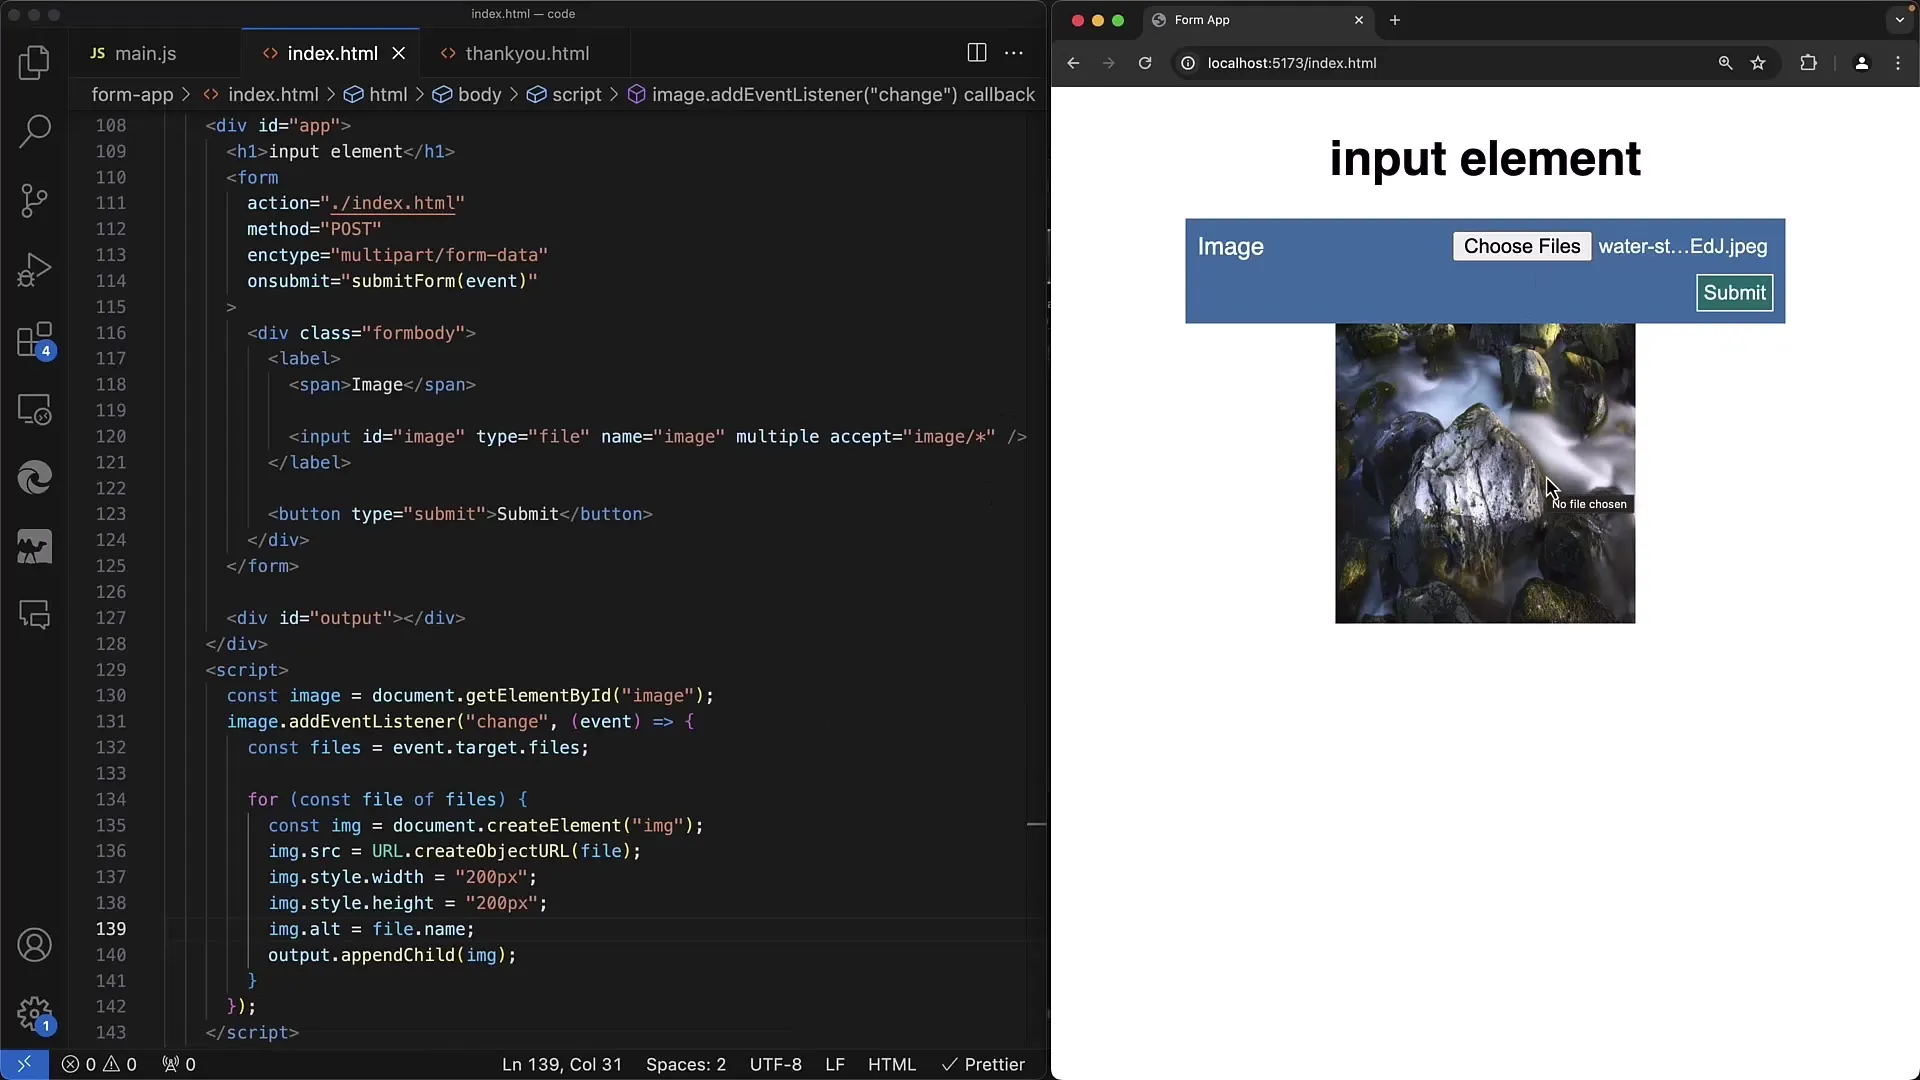The width and height of the screenshot is (1920, 1080).
Task: Click the editor minimap scrollbar
Action: 1036,580
